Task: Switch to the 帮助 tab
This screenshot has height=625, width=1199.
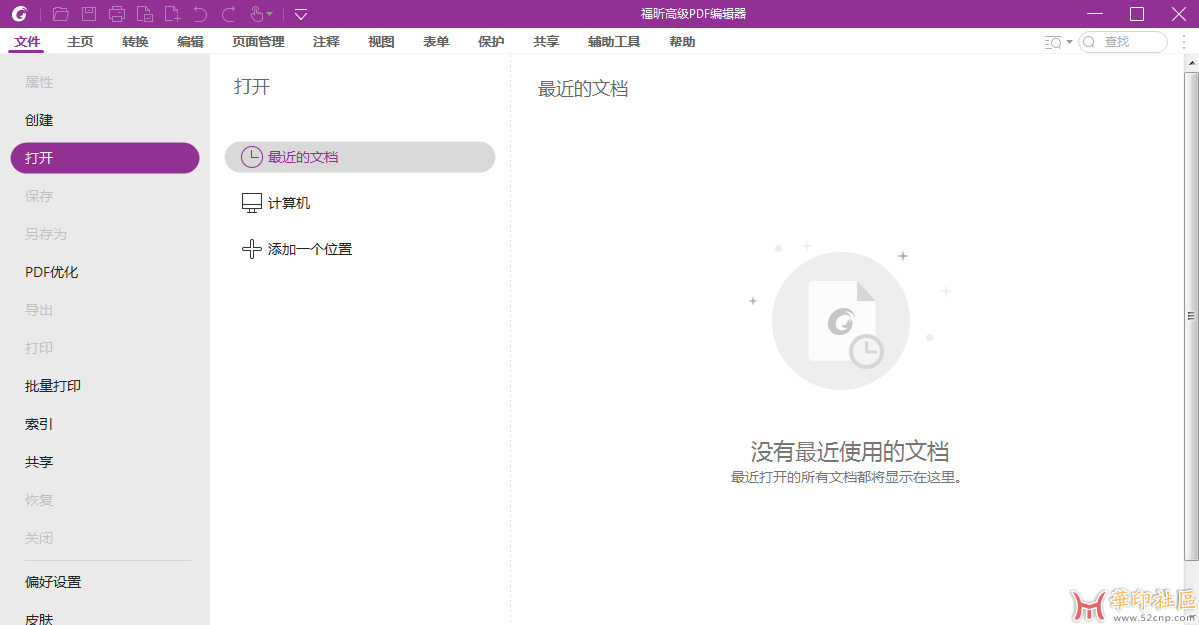Action: click(x=682, y=41)
